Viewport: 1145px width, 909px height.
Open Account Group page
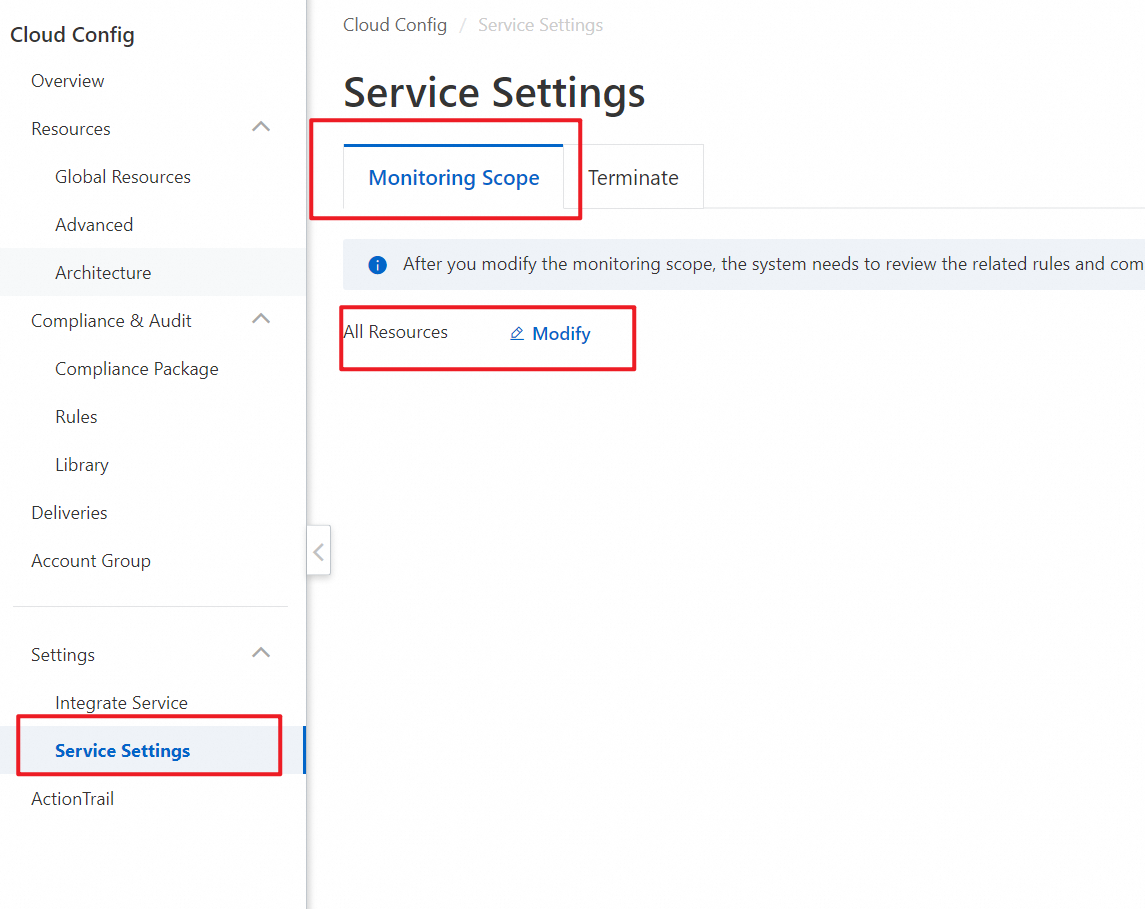[91, 561]
